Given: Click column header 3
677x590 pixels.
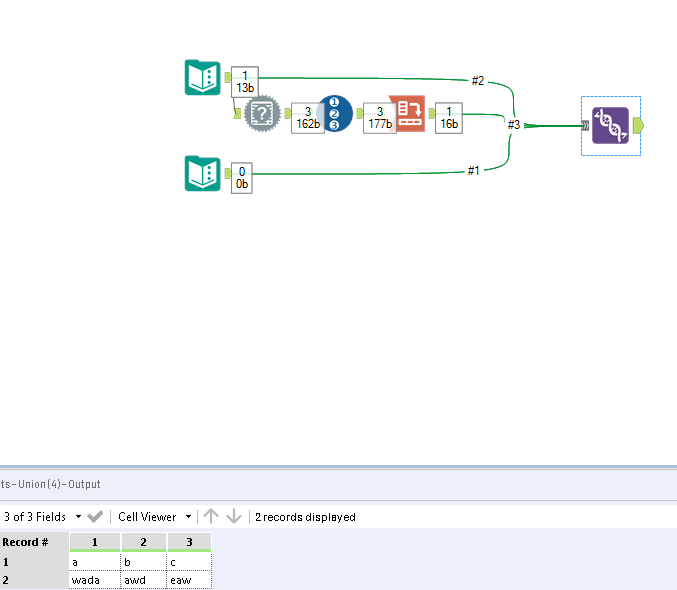Looking at the screenshot, I should tap(189, 542).
